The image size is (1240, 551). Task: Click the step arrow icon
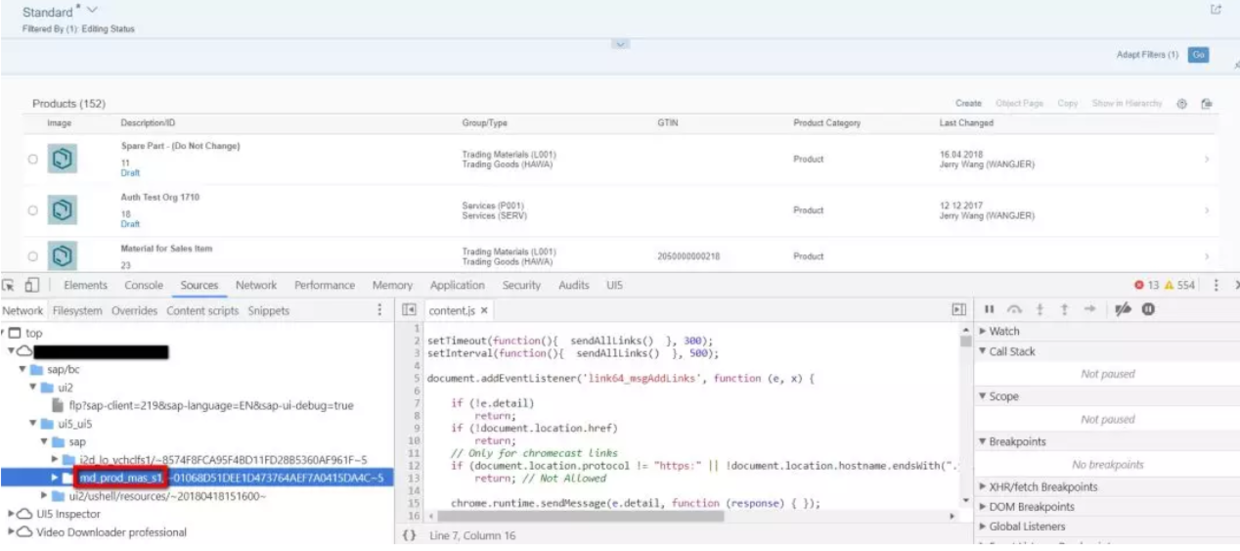click(x=1090, y=310)
